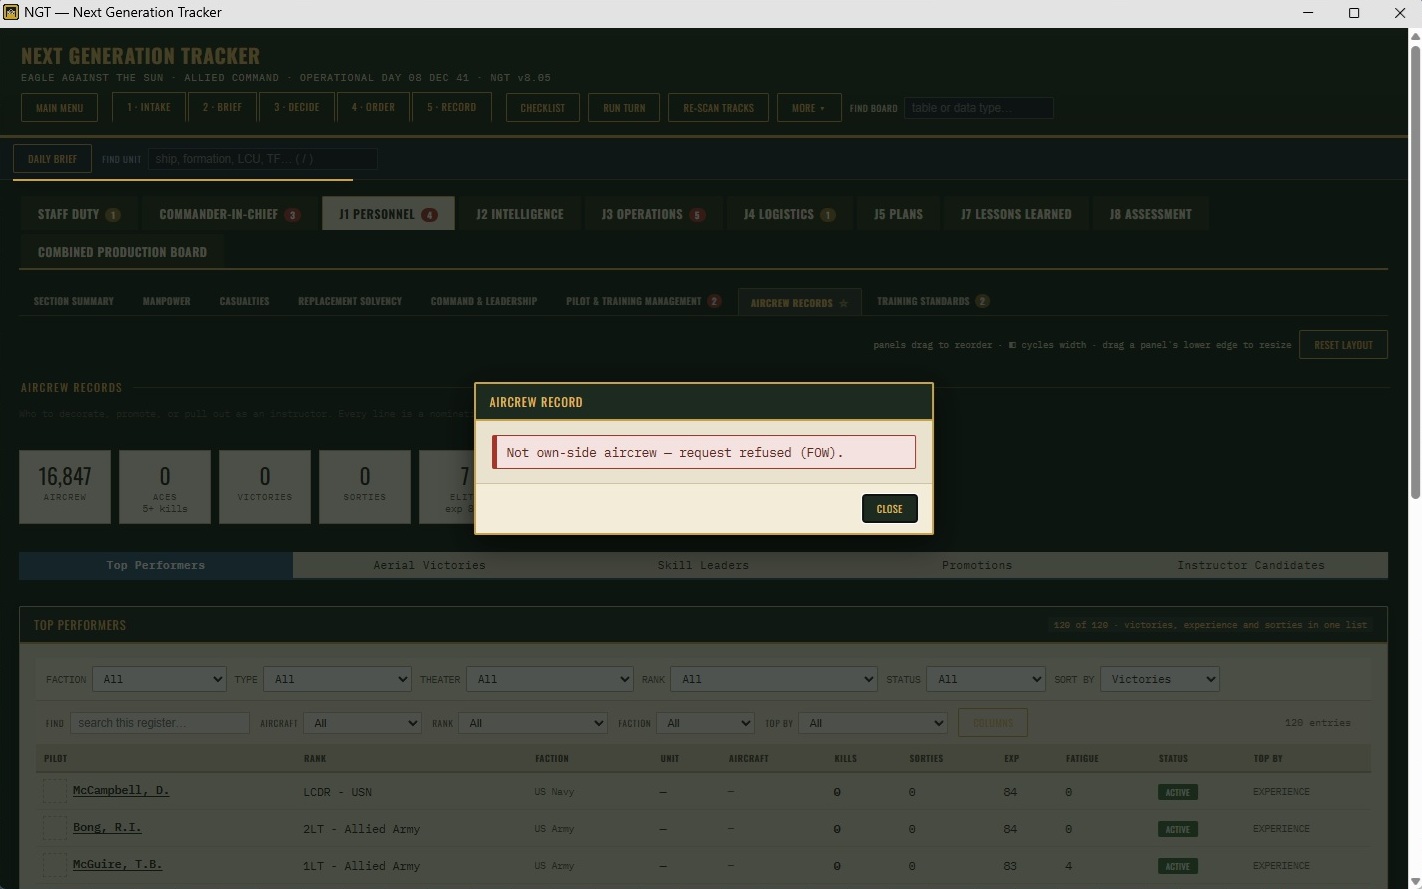Viewport: 1422px width, 889px height.
Task: Open pilot record link McCampbell, D.
Action: click(x=121, y=791)
